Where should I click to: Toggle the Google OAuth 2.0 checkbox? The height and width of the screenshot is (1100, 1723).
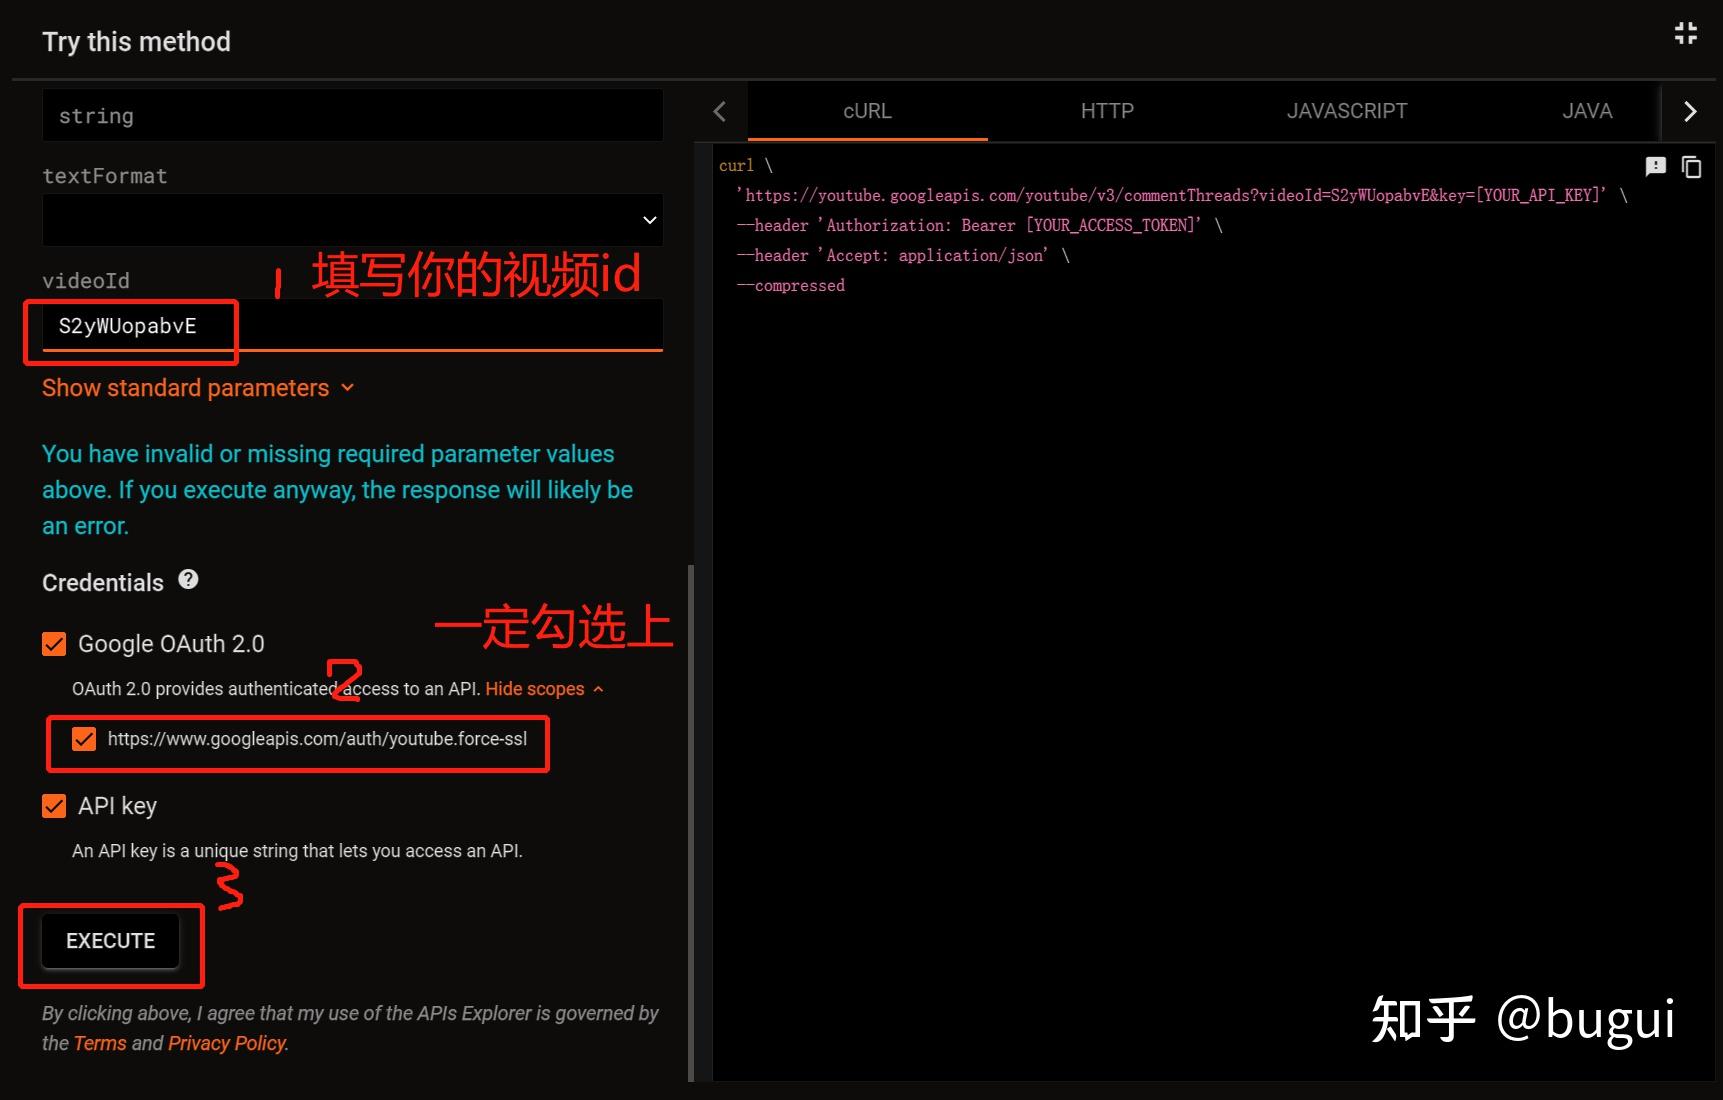(54, 644)
